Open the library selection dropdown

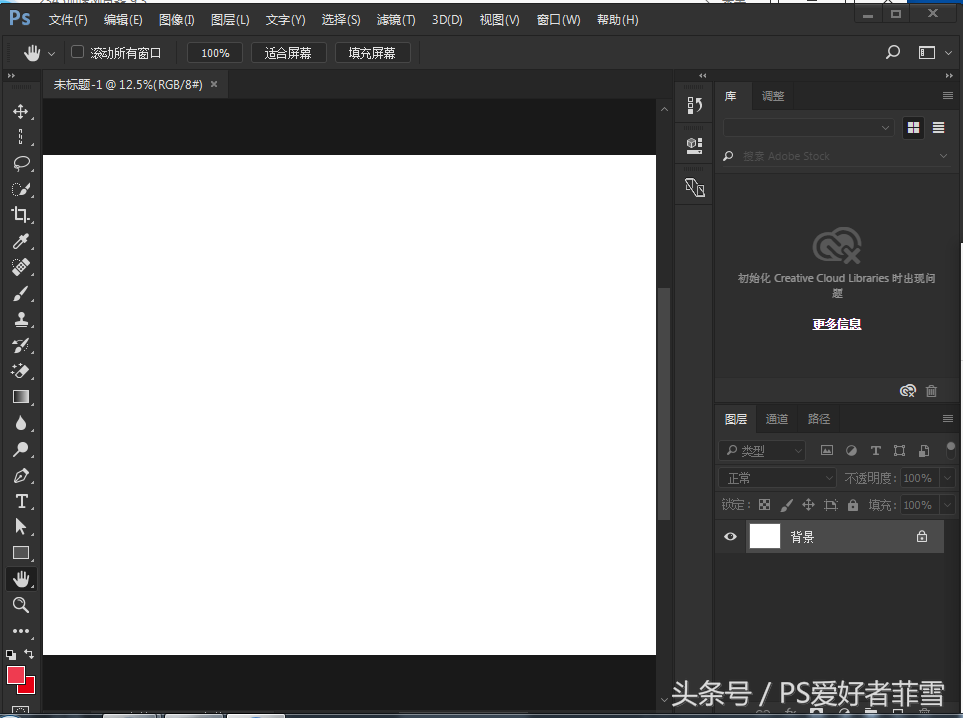[x=808, y=128]
